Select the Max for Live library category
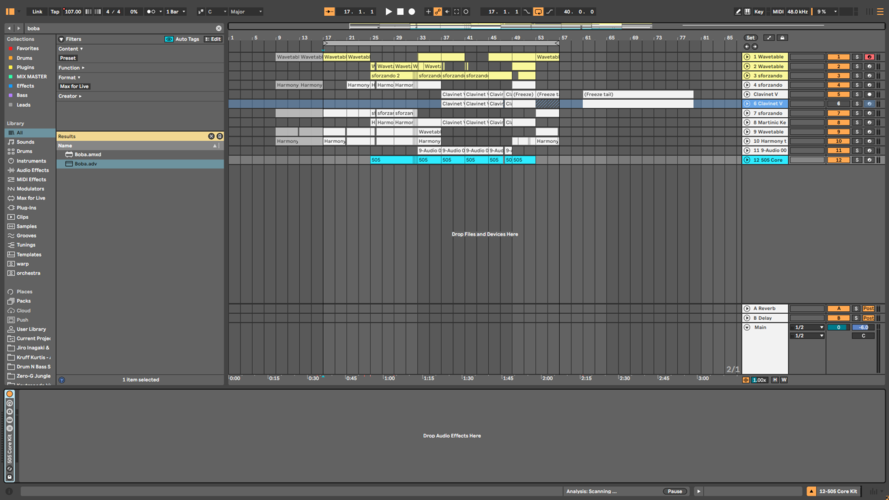Image resolution: width=889 pixels, height=500 pixels. click(x=32, y=198)
